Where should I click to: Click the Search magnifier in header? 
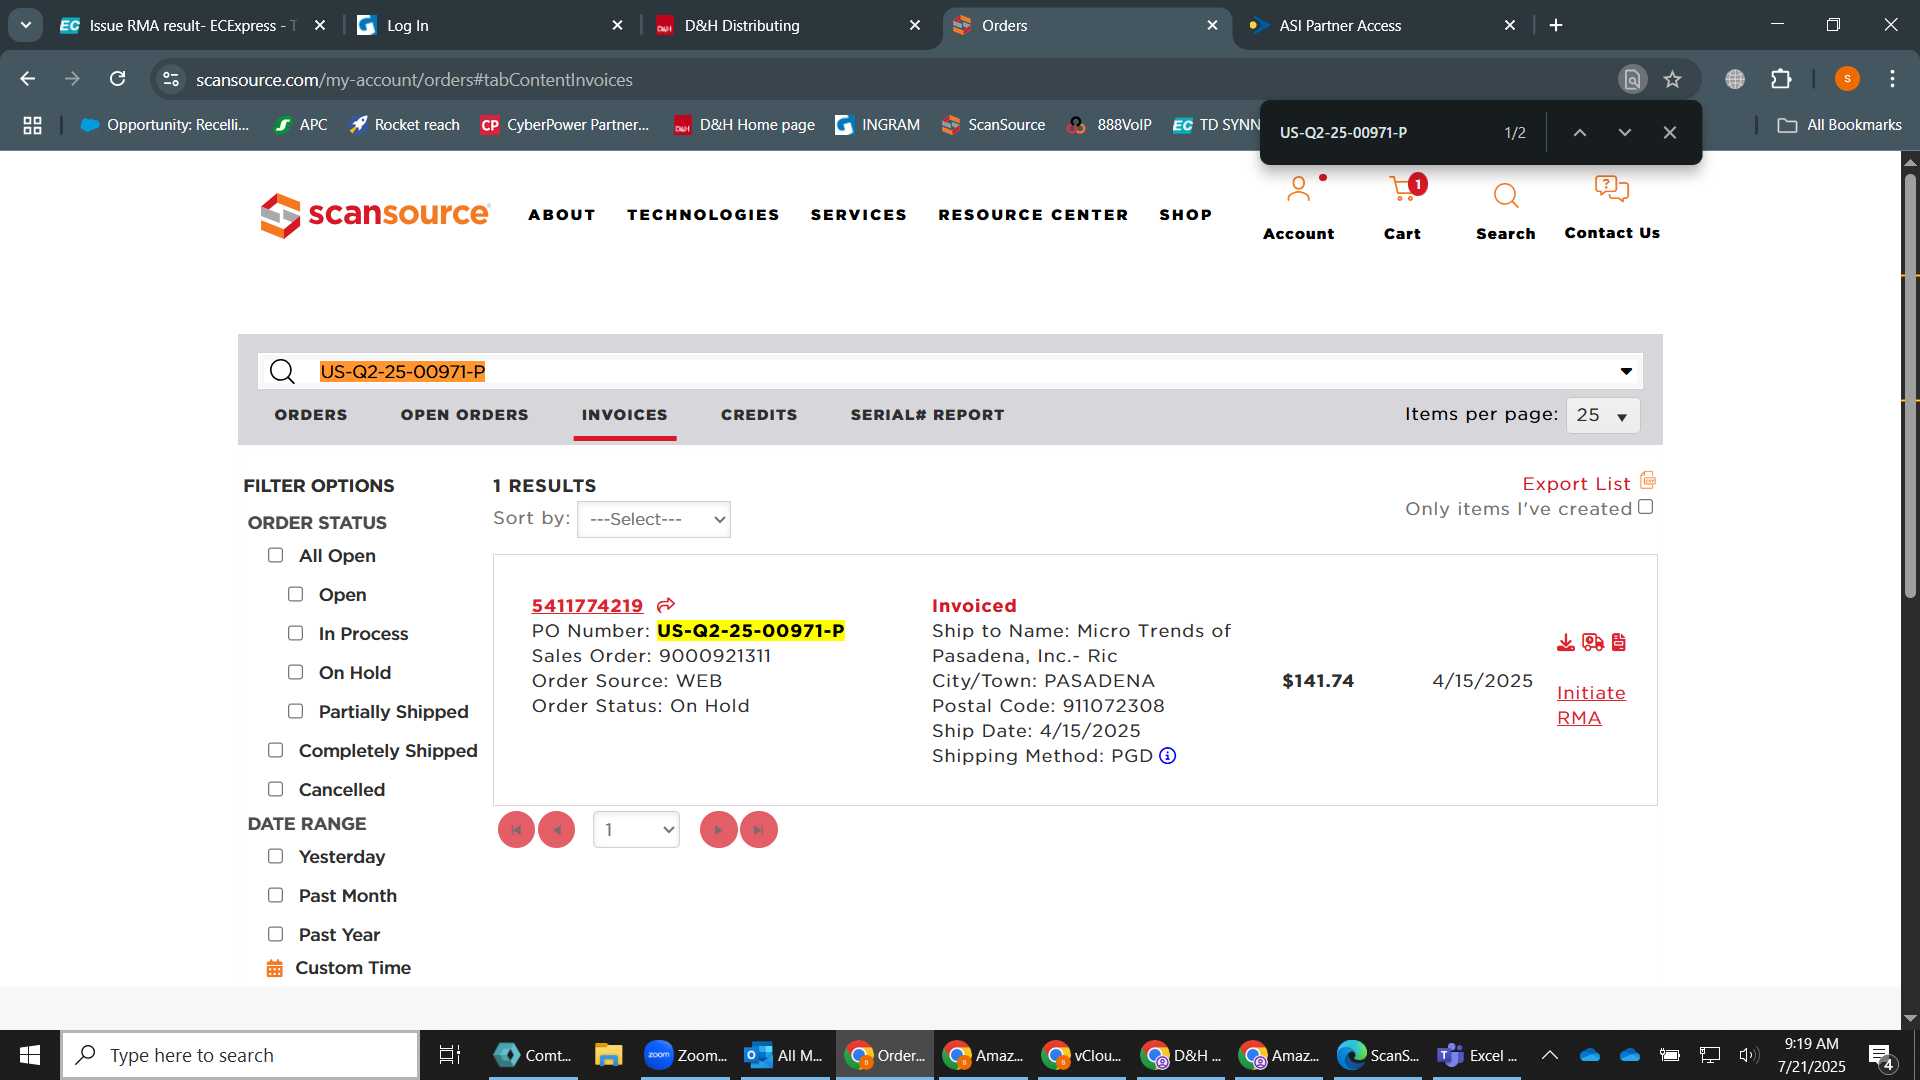click(1506, 196)
